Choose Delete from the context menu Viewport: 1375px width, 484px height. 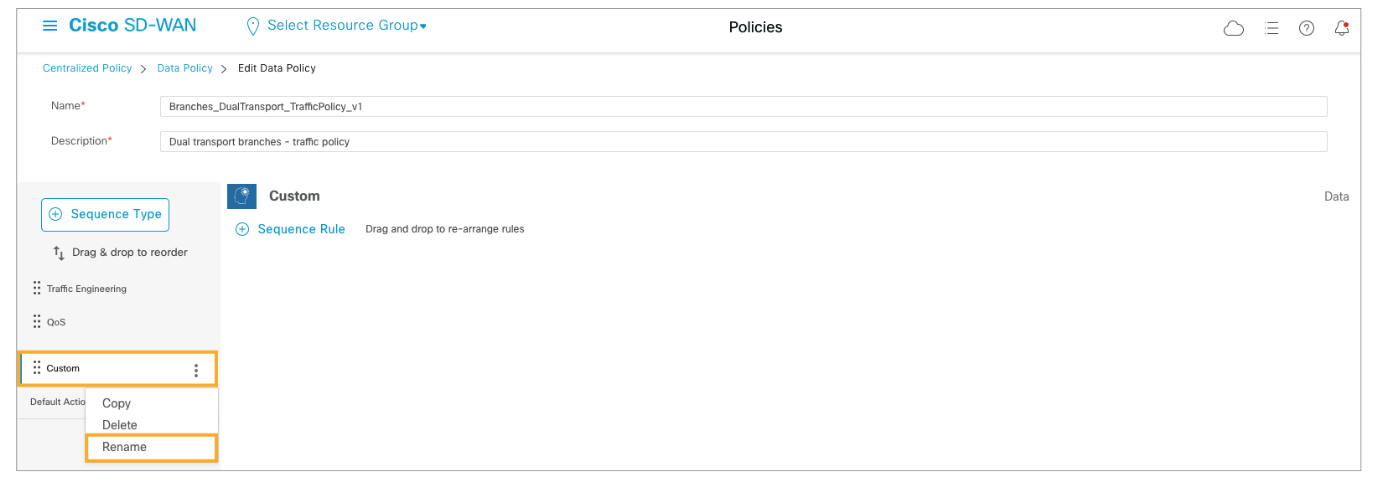120,425
